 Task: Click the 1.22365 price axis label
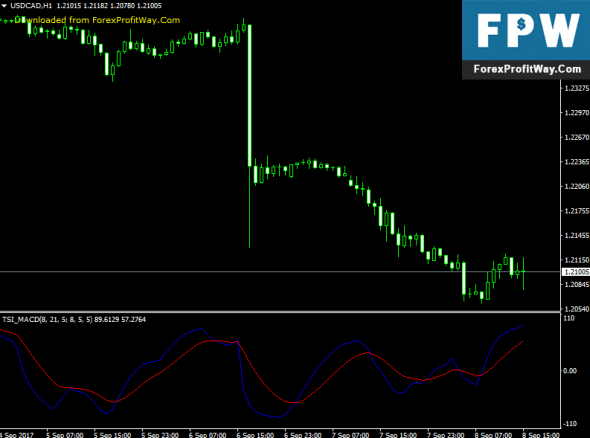coord(576,162)
